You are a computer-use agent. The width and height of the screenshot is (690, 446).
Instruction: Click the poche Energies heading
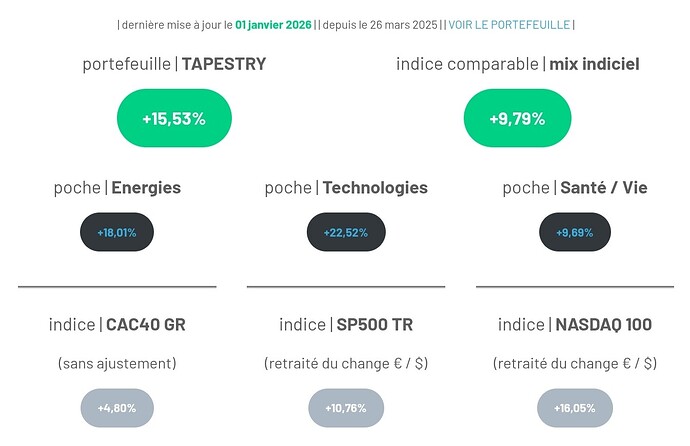(x=117, y=187)
